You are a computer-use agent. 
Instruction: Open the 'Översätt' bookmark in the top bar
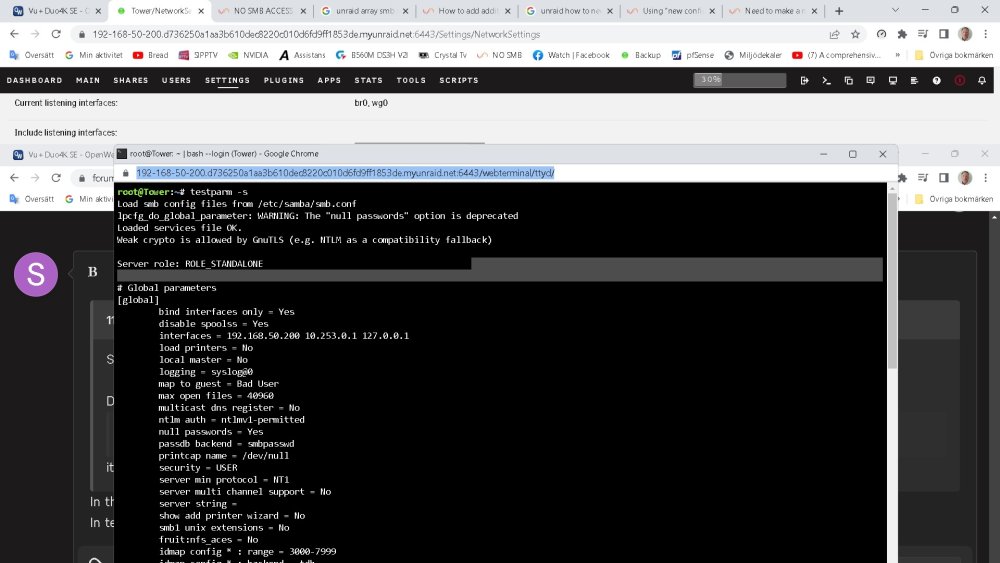(32, 55)
